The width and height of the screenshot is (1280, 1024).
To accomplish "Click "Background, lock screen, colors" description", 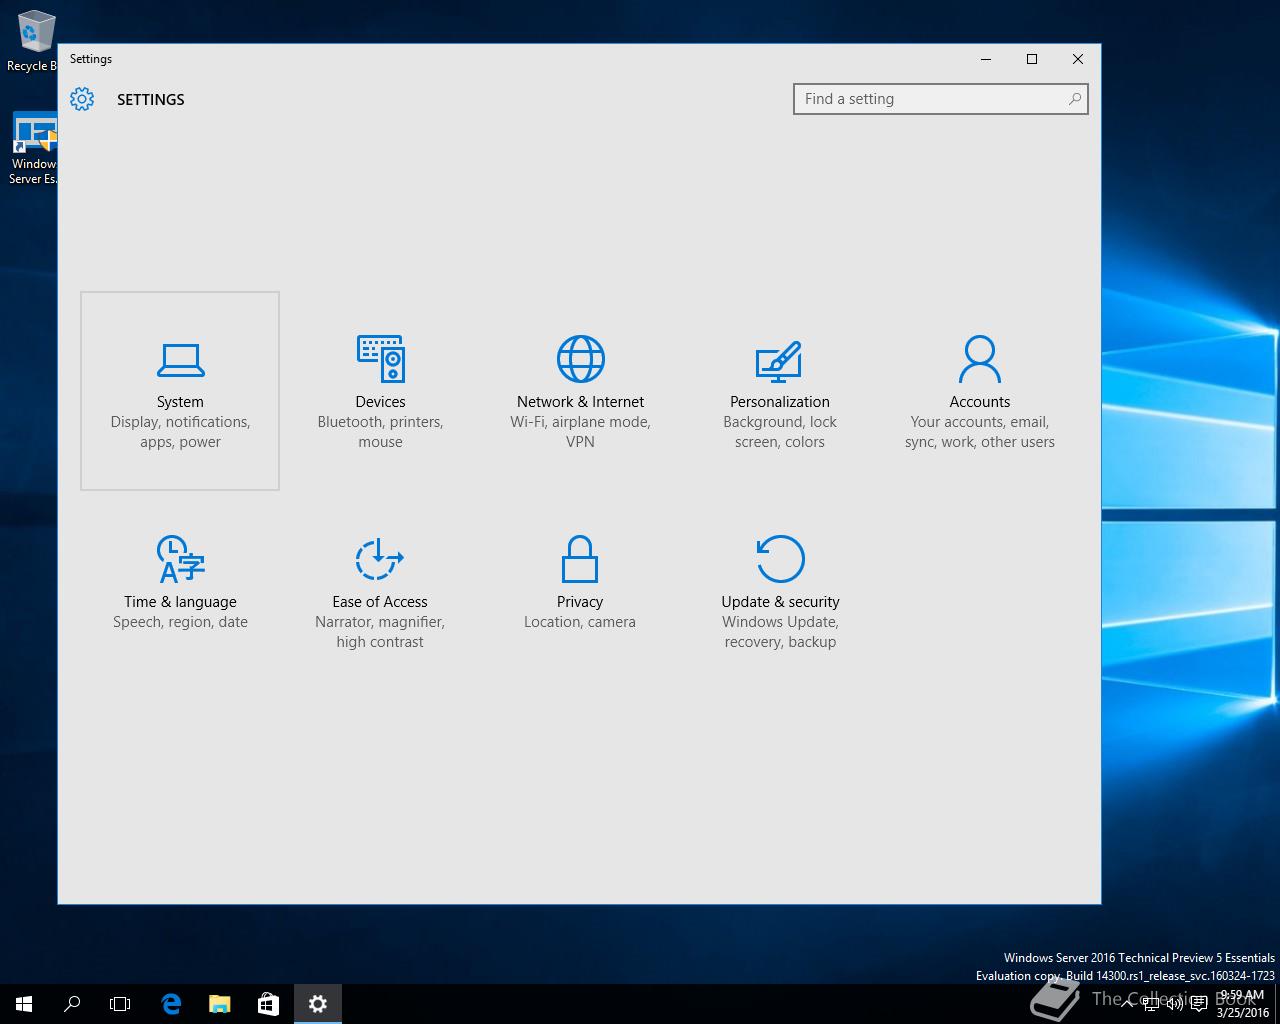I will point(780,432).
